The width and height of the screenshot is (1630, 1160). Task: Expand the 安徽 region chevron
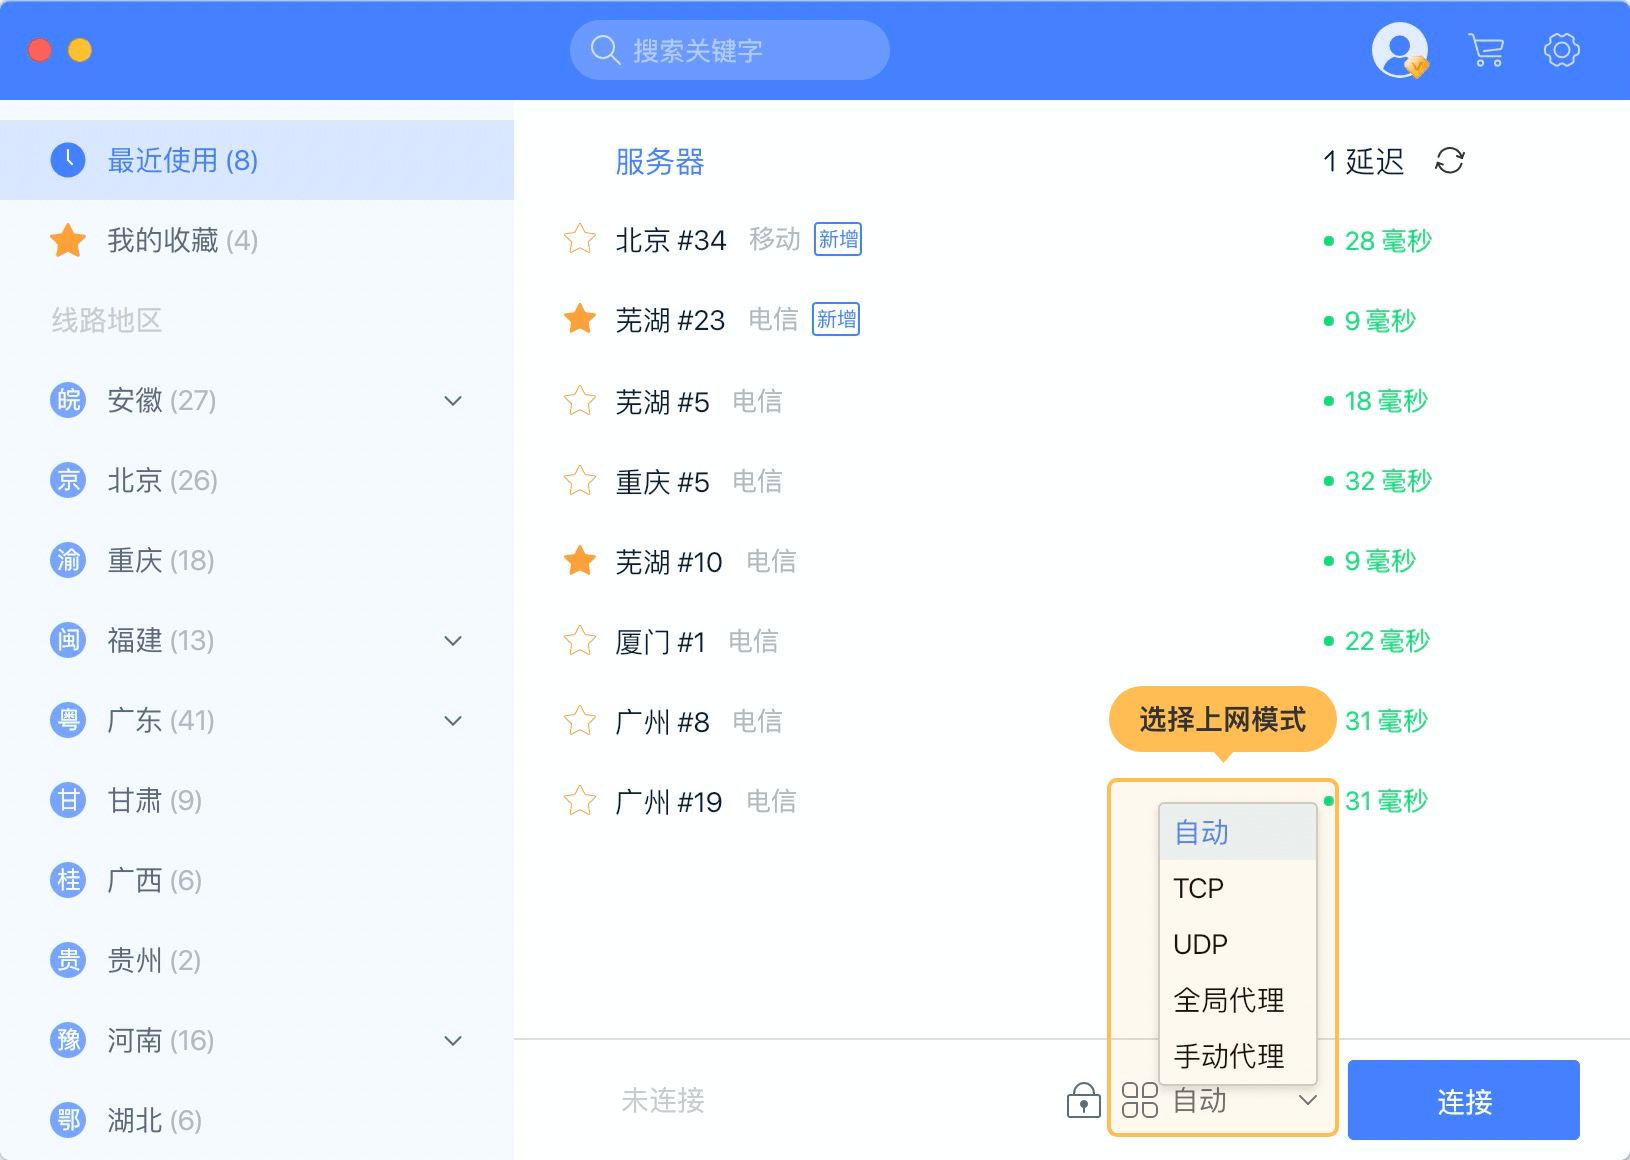[x=453, y=400]
